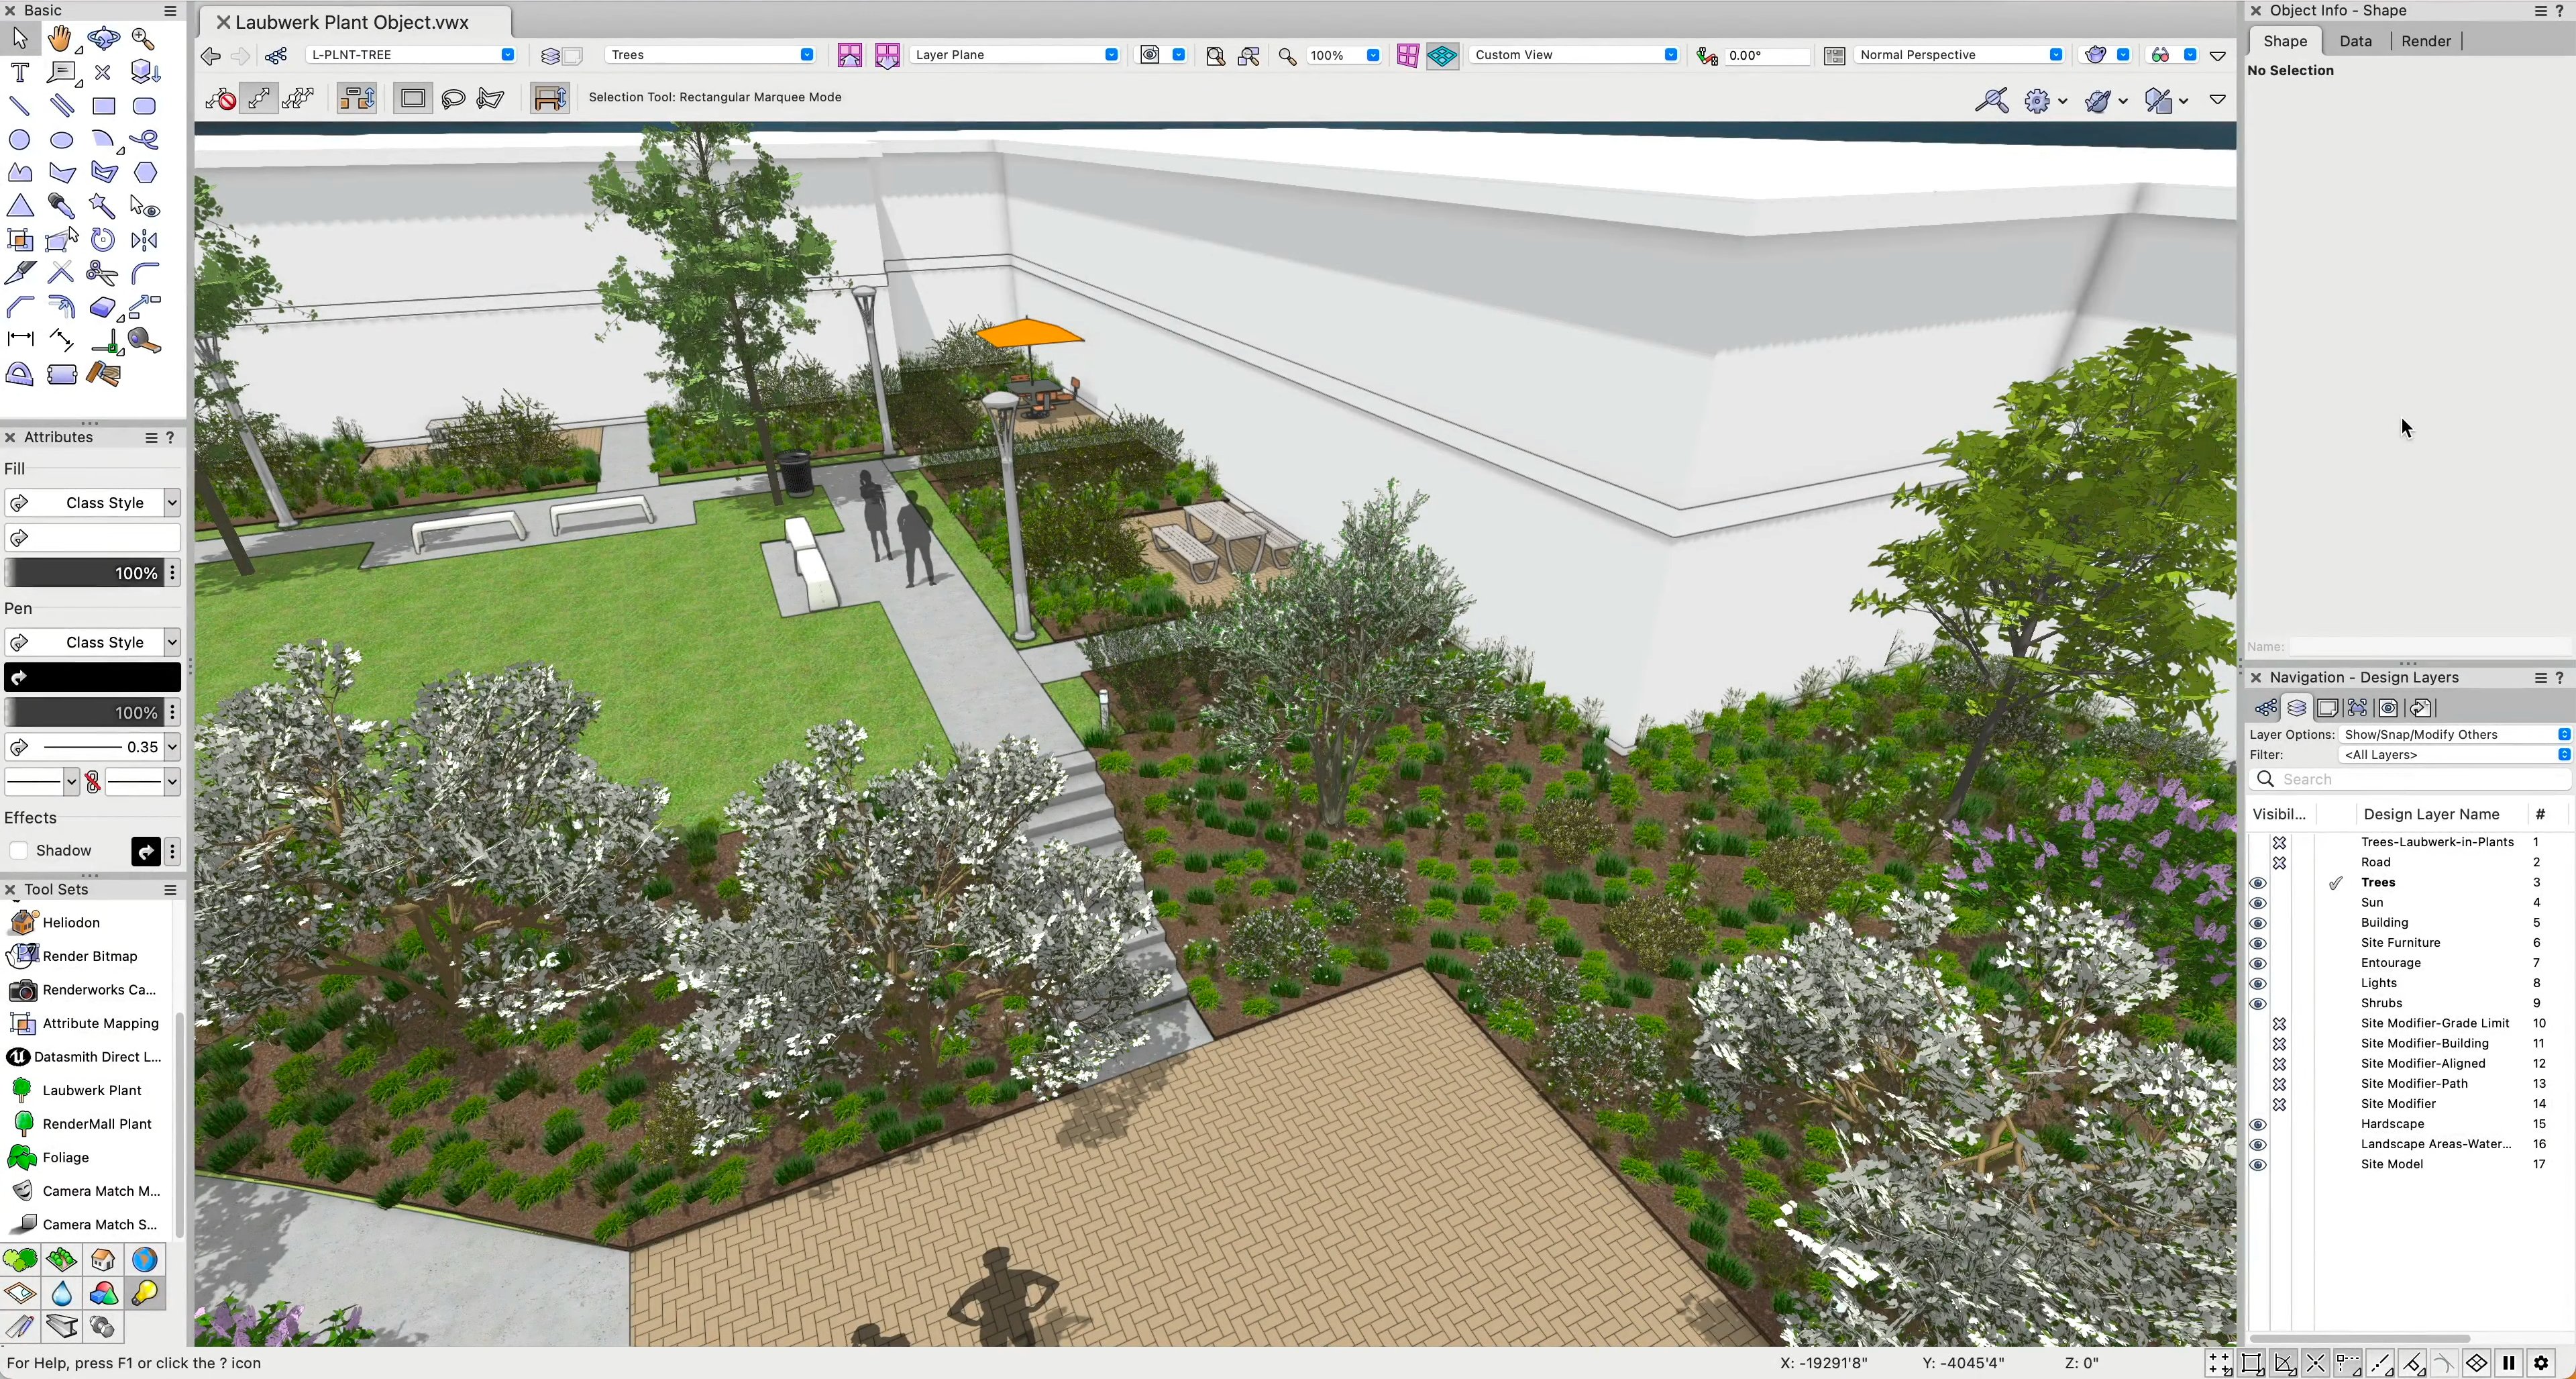Select the Text tool in Basic palette
Image resolution: width=2576 pixels, height=1379 pixels.
(x=19, y=72)
